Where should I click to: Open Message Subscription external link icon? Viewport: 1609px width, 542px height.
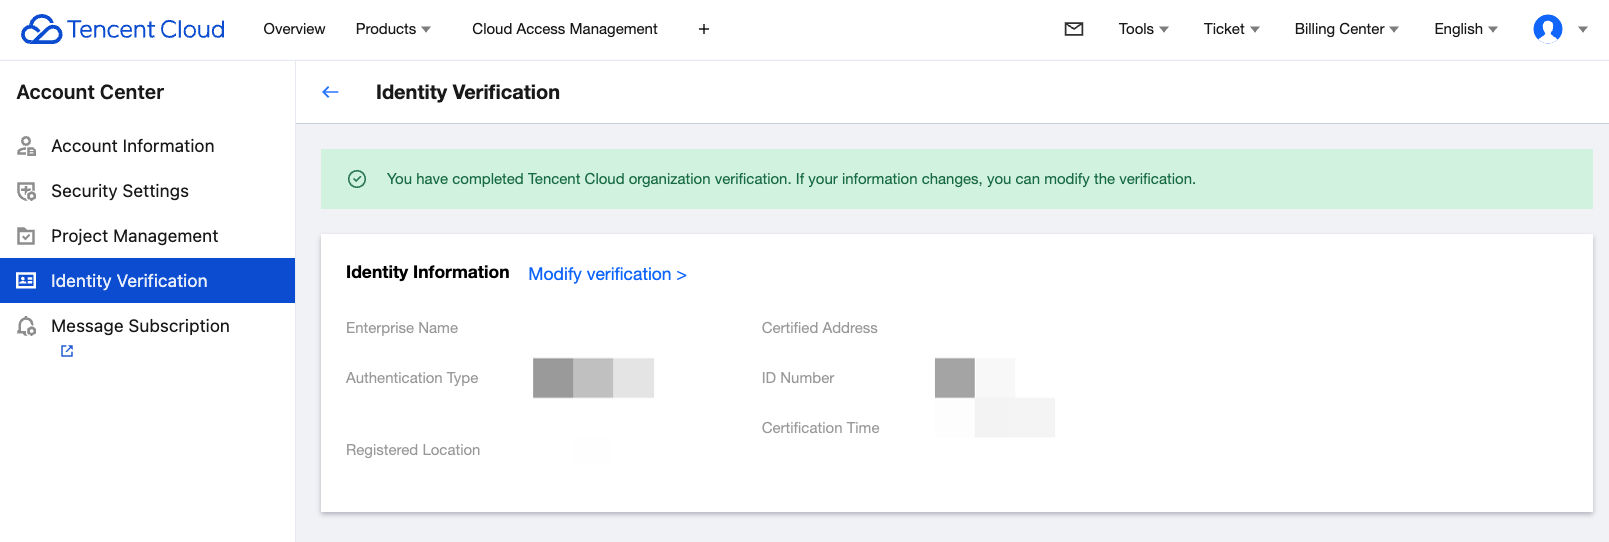[67, 351]
